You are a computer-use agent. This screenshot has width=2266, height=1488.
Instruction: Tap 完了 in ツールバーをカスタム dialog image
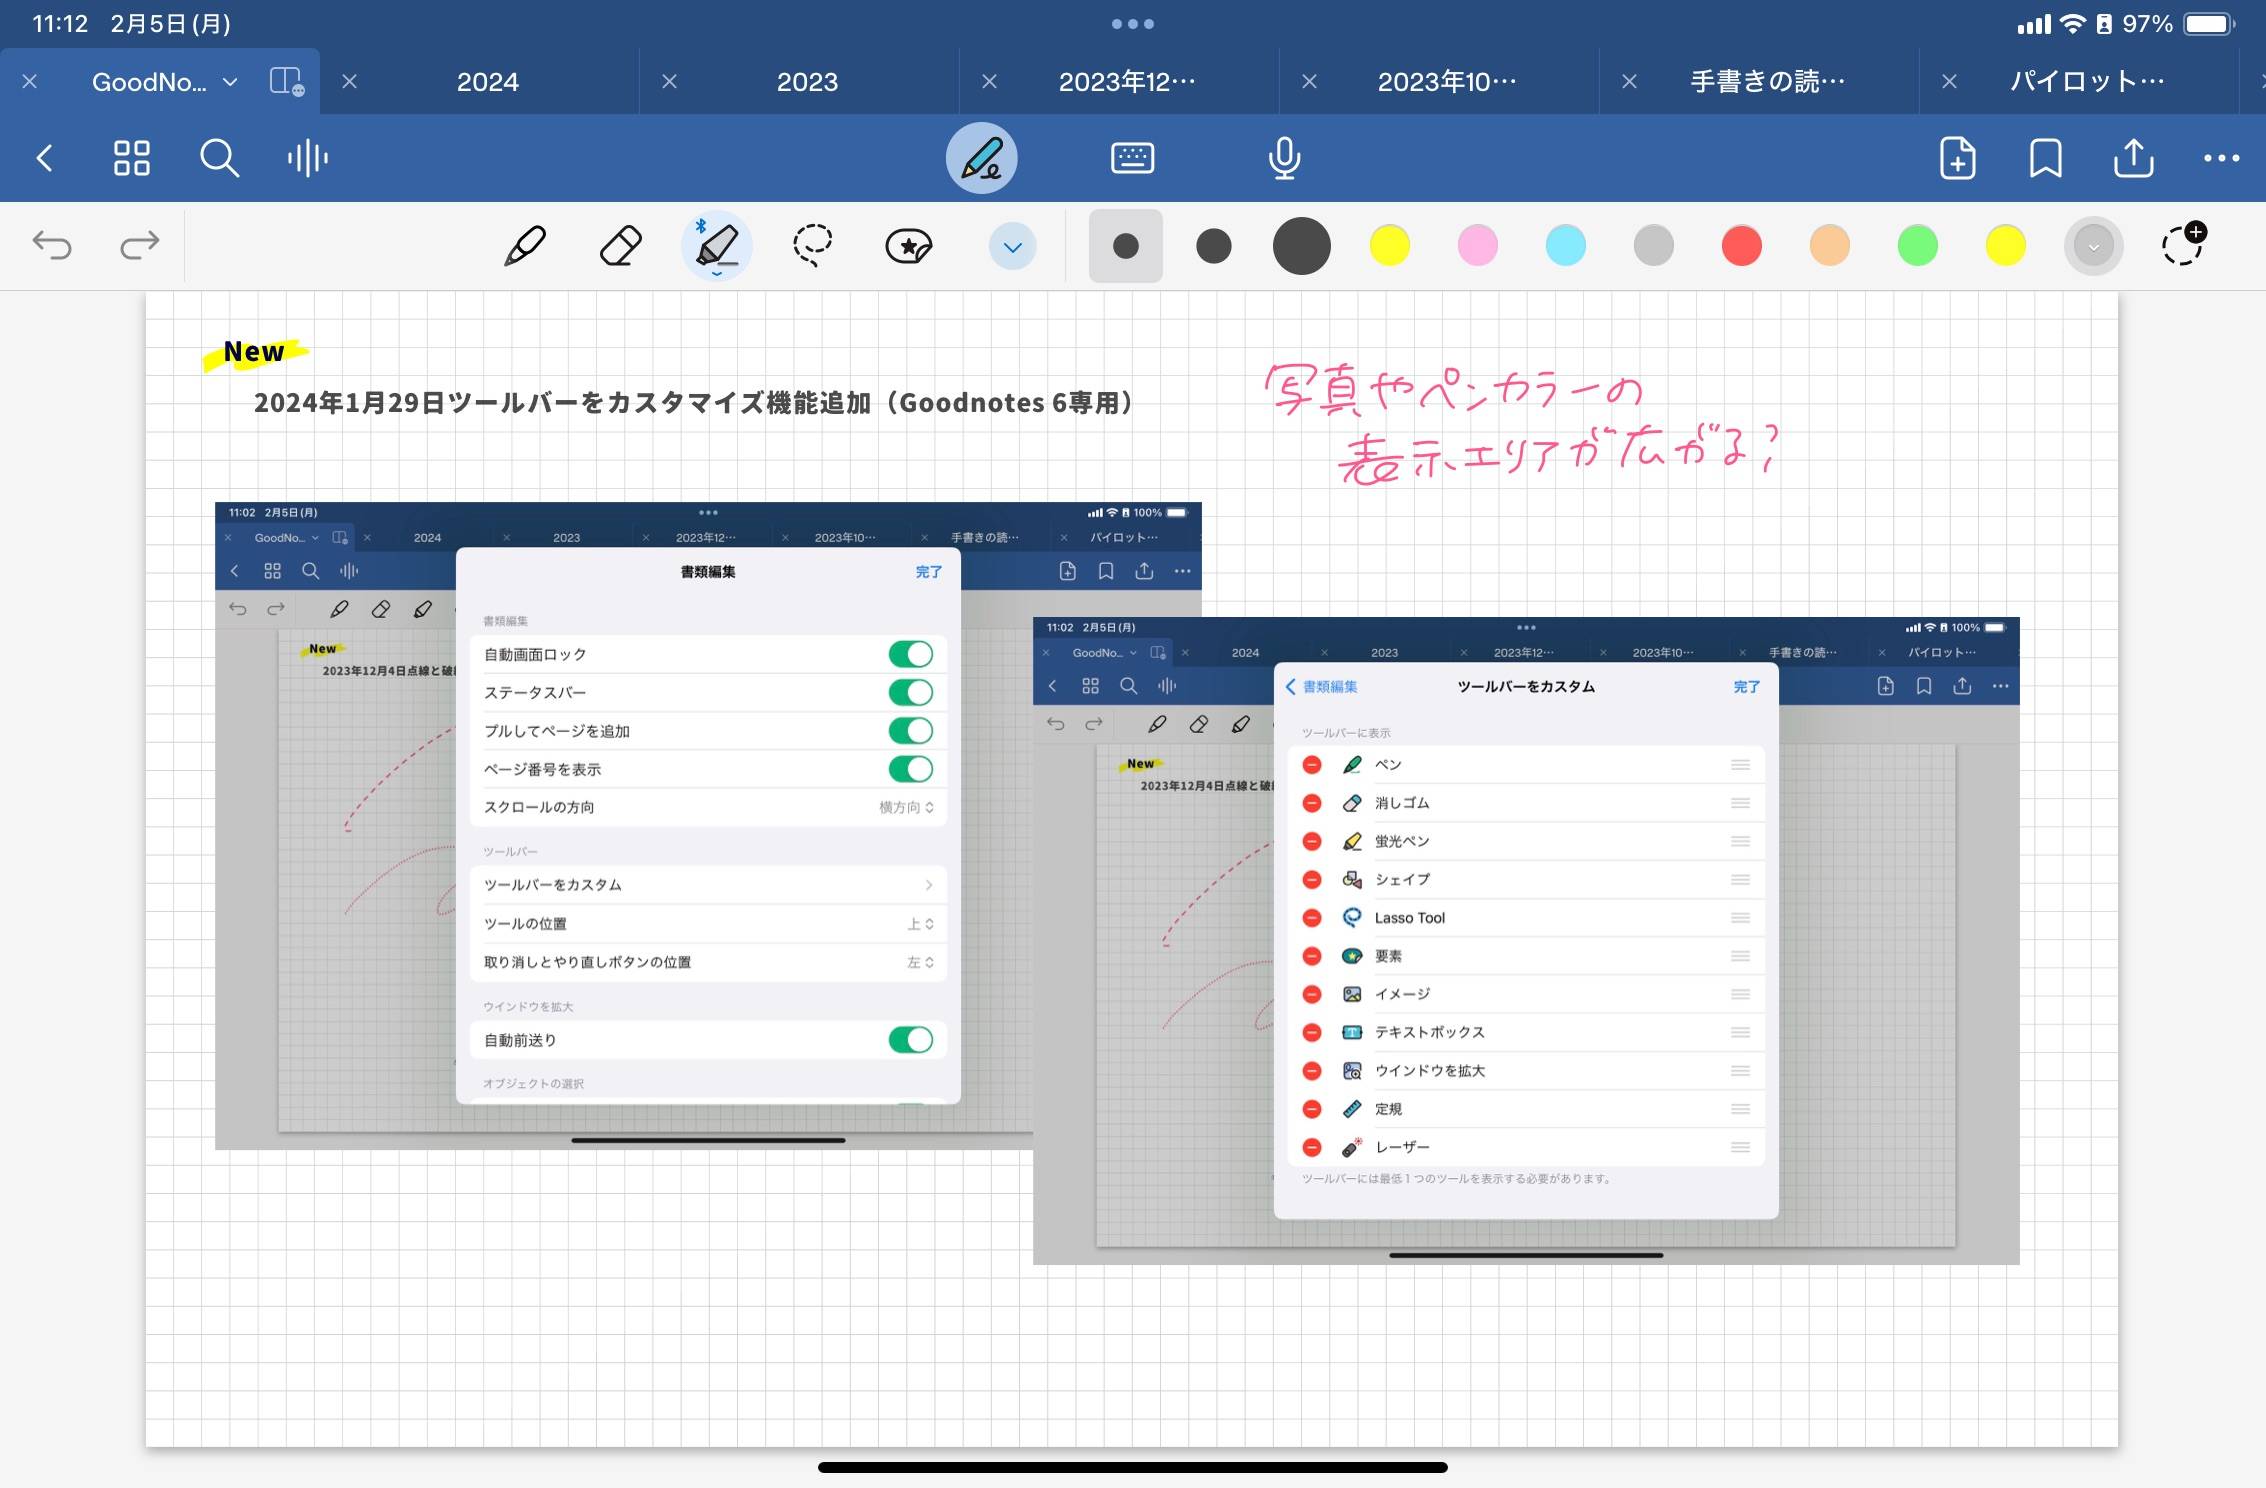point(1746,687)
